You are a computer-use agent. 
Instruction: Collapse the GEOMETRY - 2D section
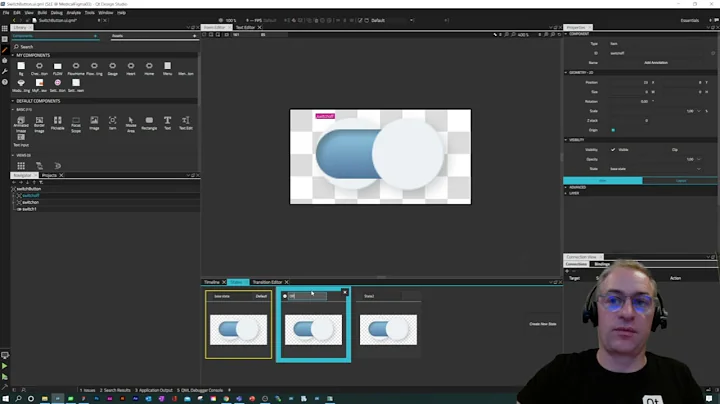pos(566,73)
